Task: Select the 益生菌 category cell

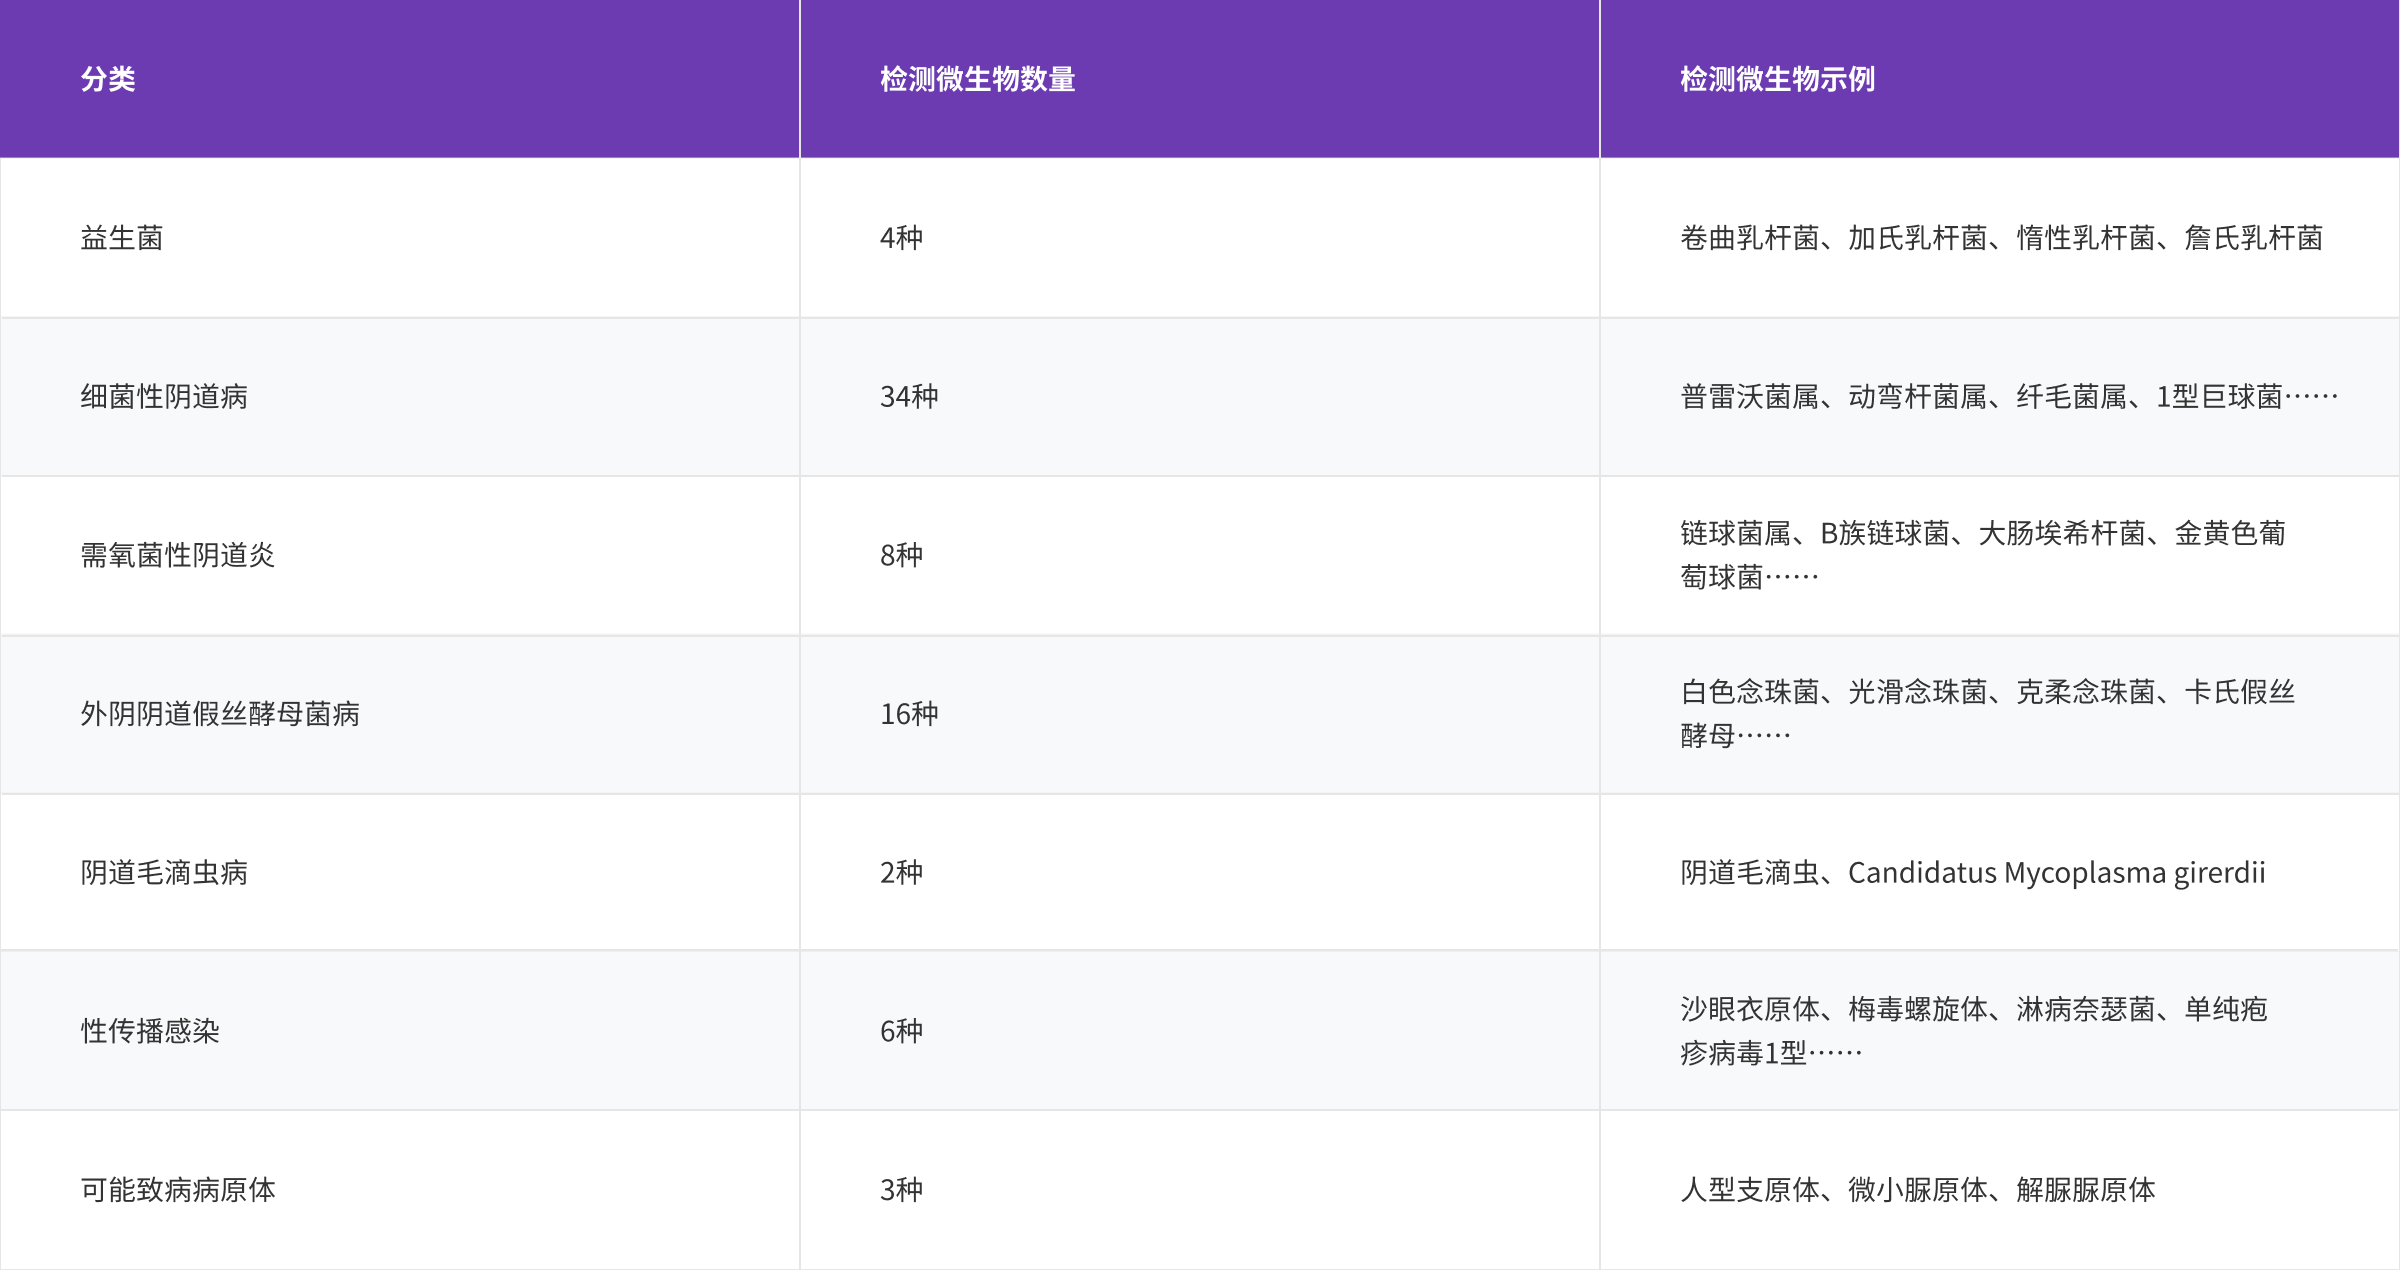Action: (x=122, y=238)
